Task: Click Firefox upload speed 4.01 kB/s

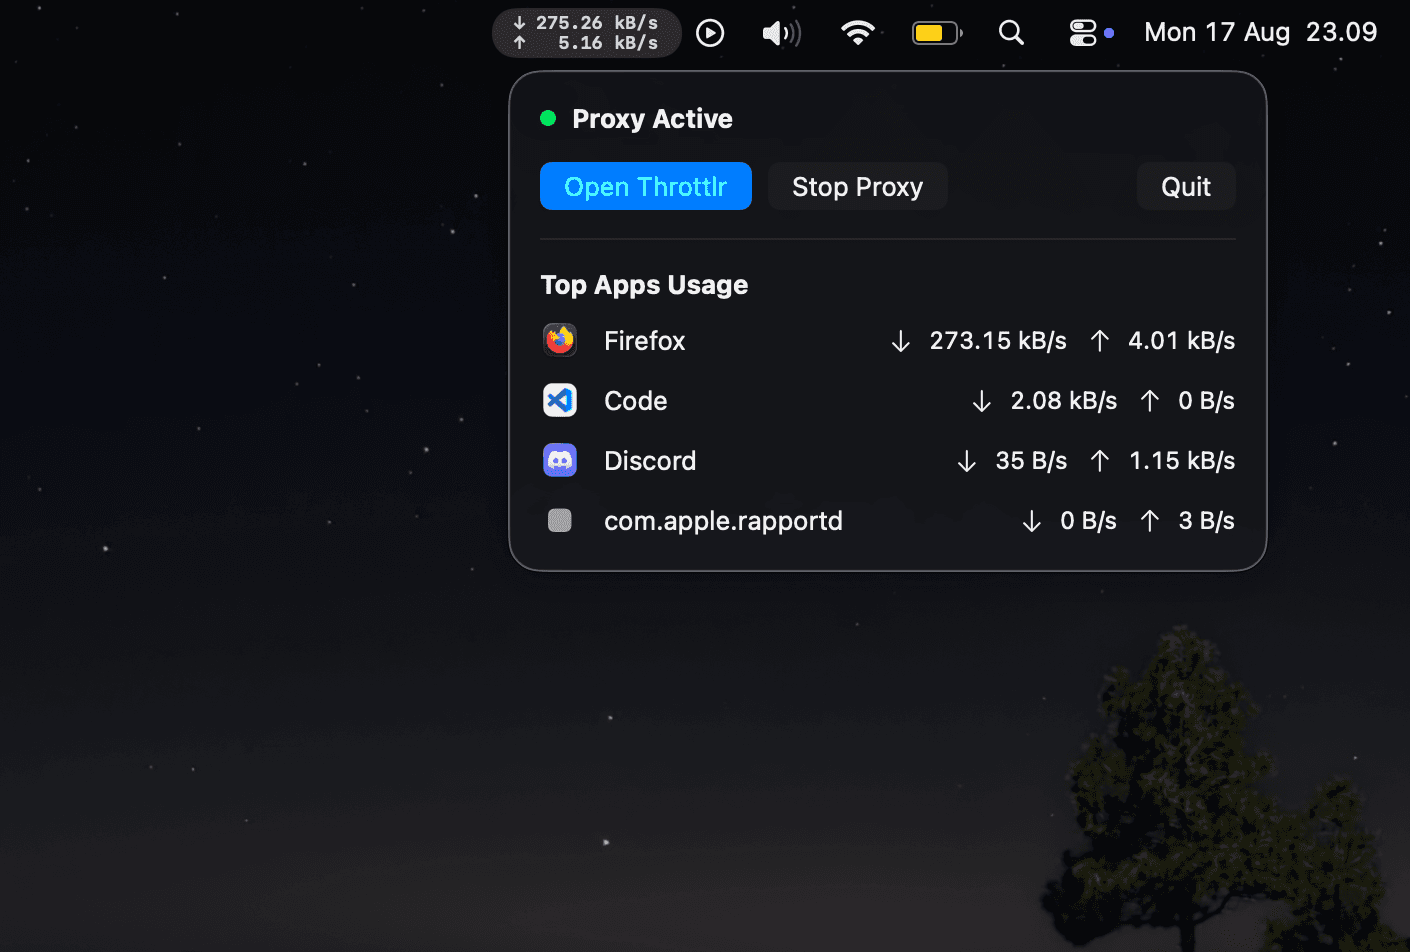Action: tap(1181, 341)
